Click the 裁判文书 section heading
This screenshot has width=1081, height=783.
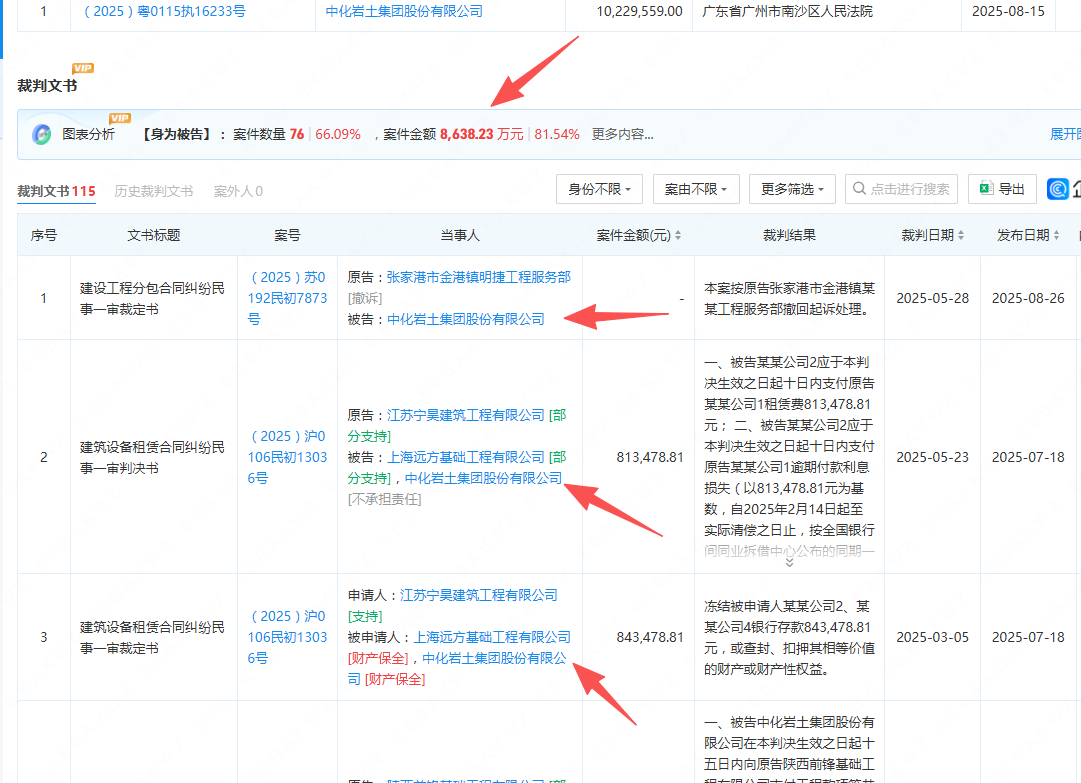click(47, 85)
